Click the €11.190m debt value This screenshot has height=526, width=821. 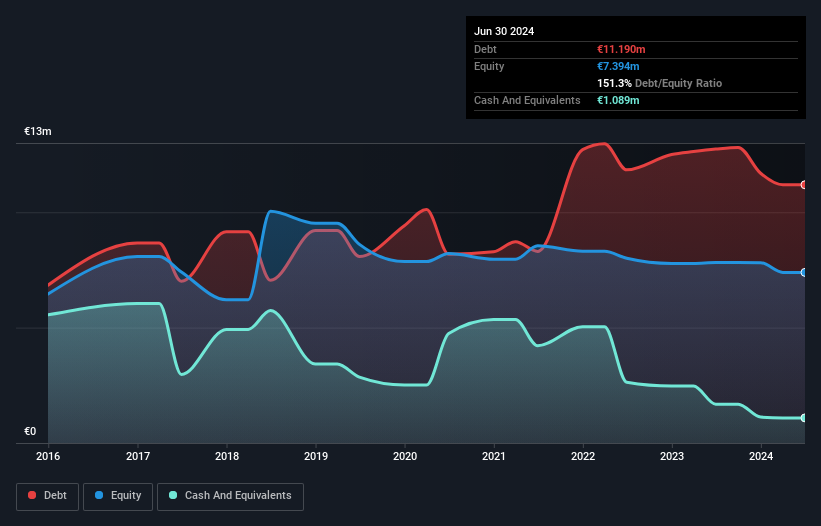point(621,49)
